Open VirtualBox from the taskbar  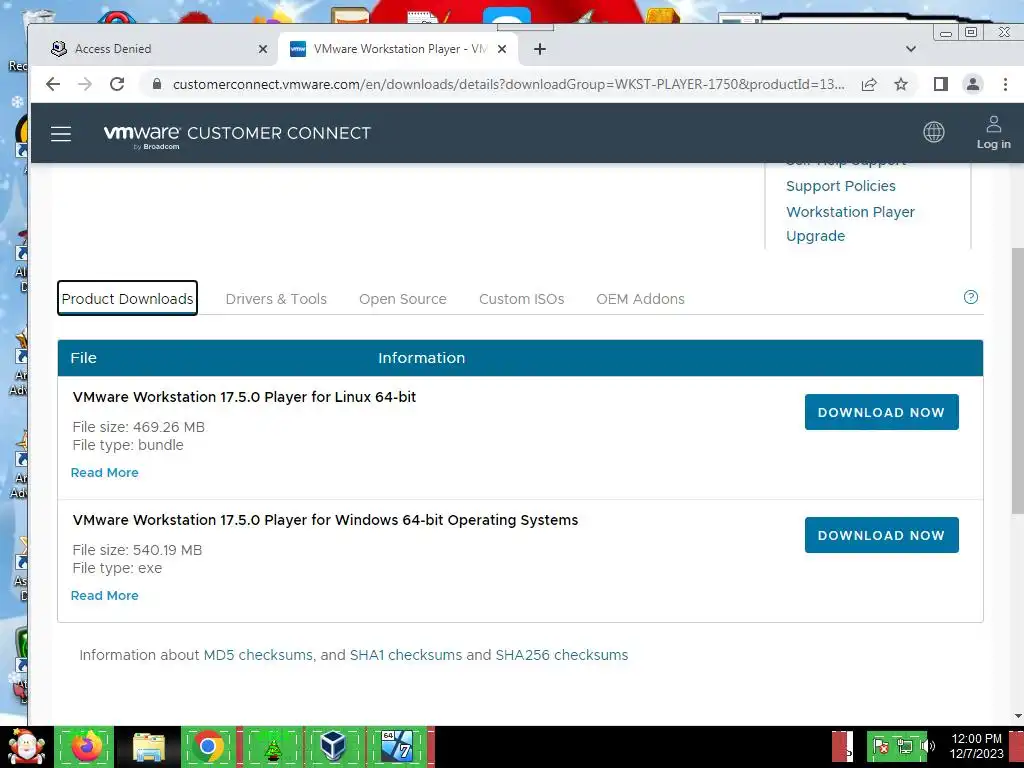pyautogui.click(x=333, y=746)
